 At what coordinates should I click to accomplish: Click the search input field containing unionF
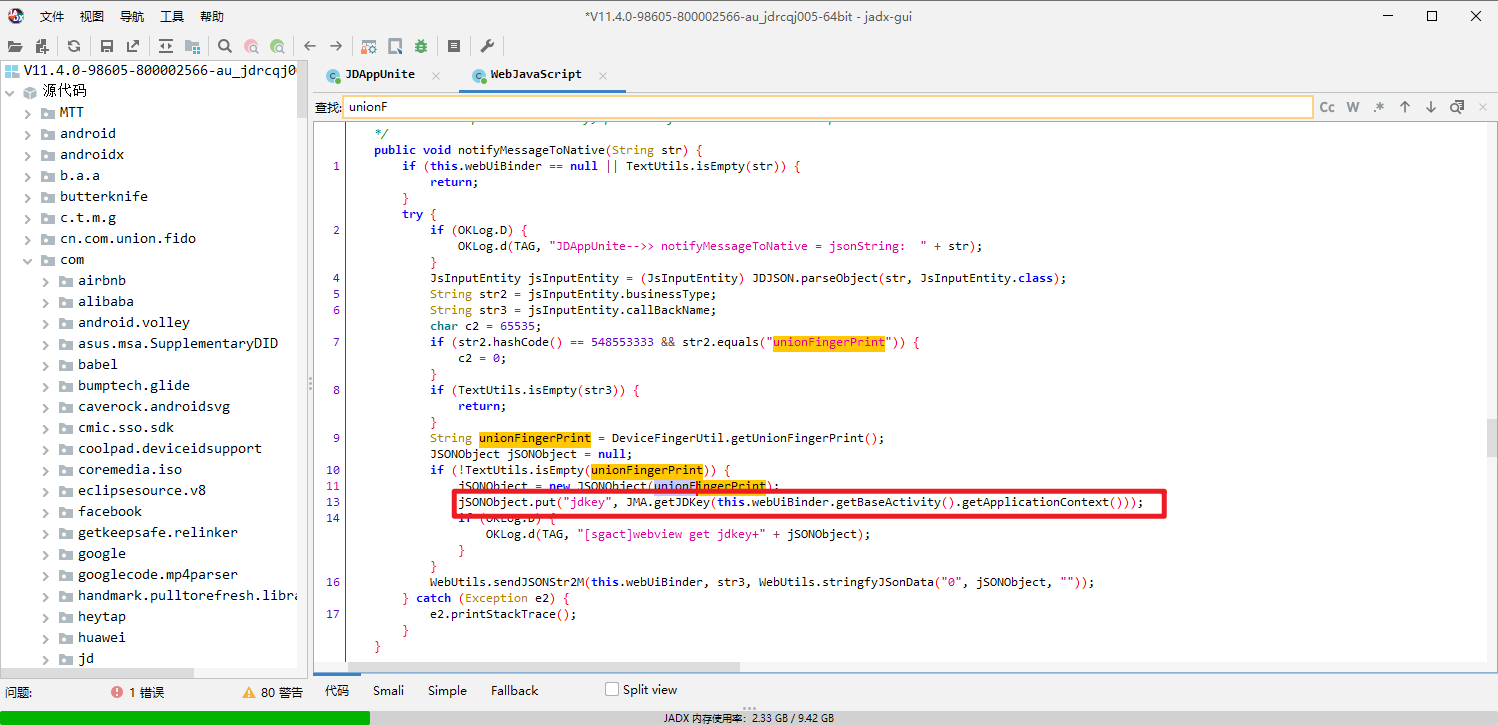(828, 107)
